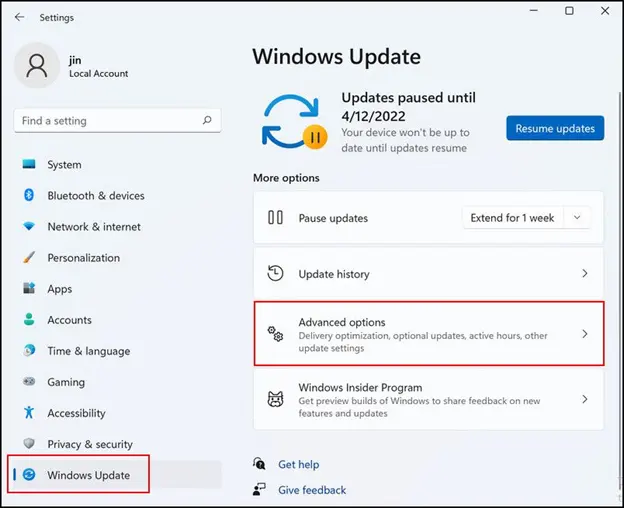624x508 pixels.
Task: Click the jin user avatar icon
Action: click(37, 66)
